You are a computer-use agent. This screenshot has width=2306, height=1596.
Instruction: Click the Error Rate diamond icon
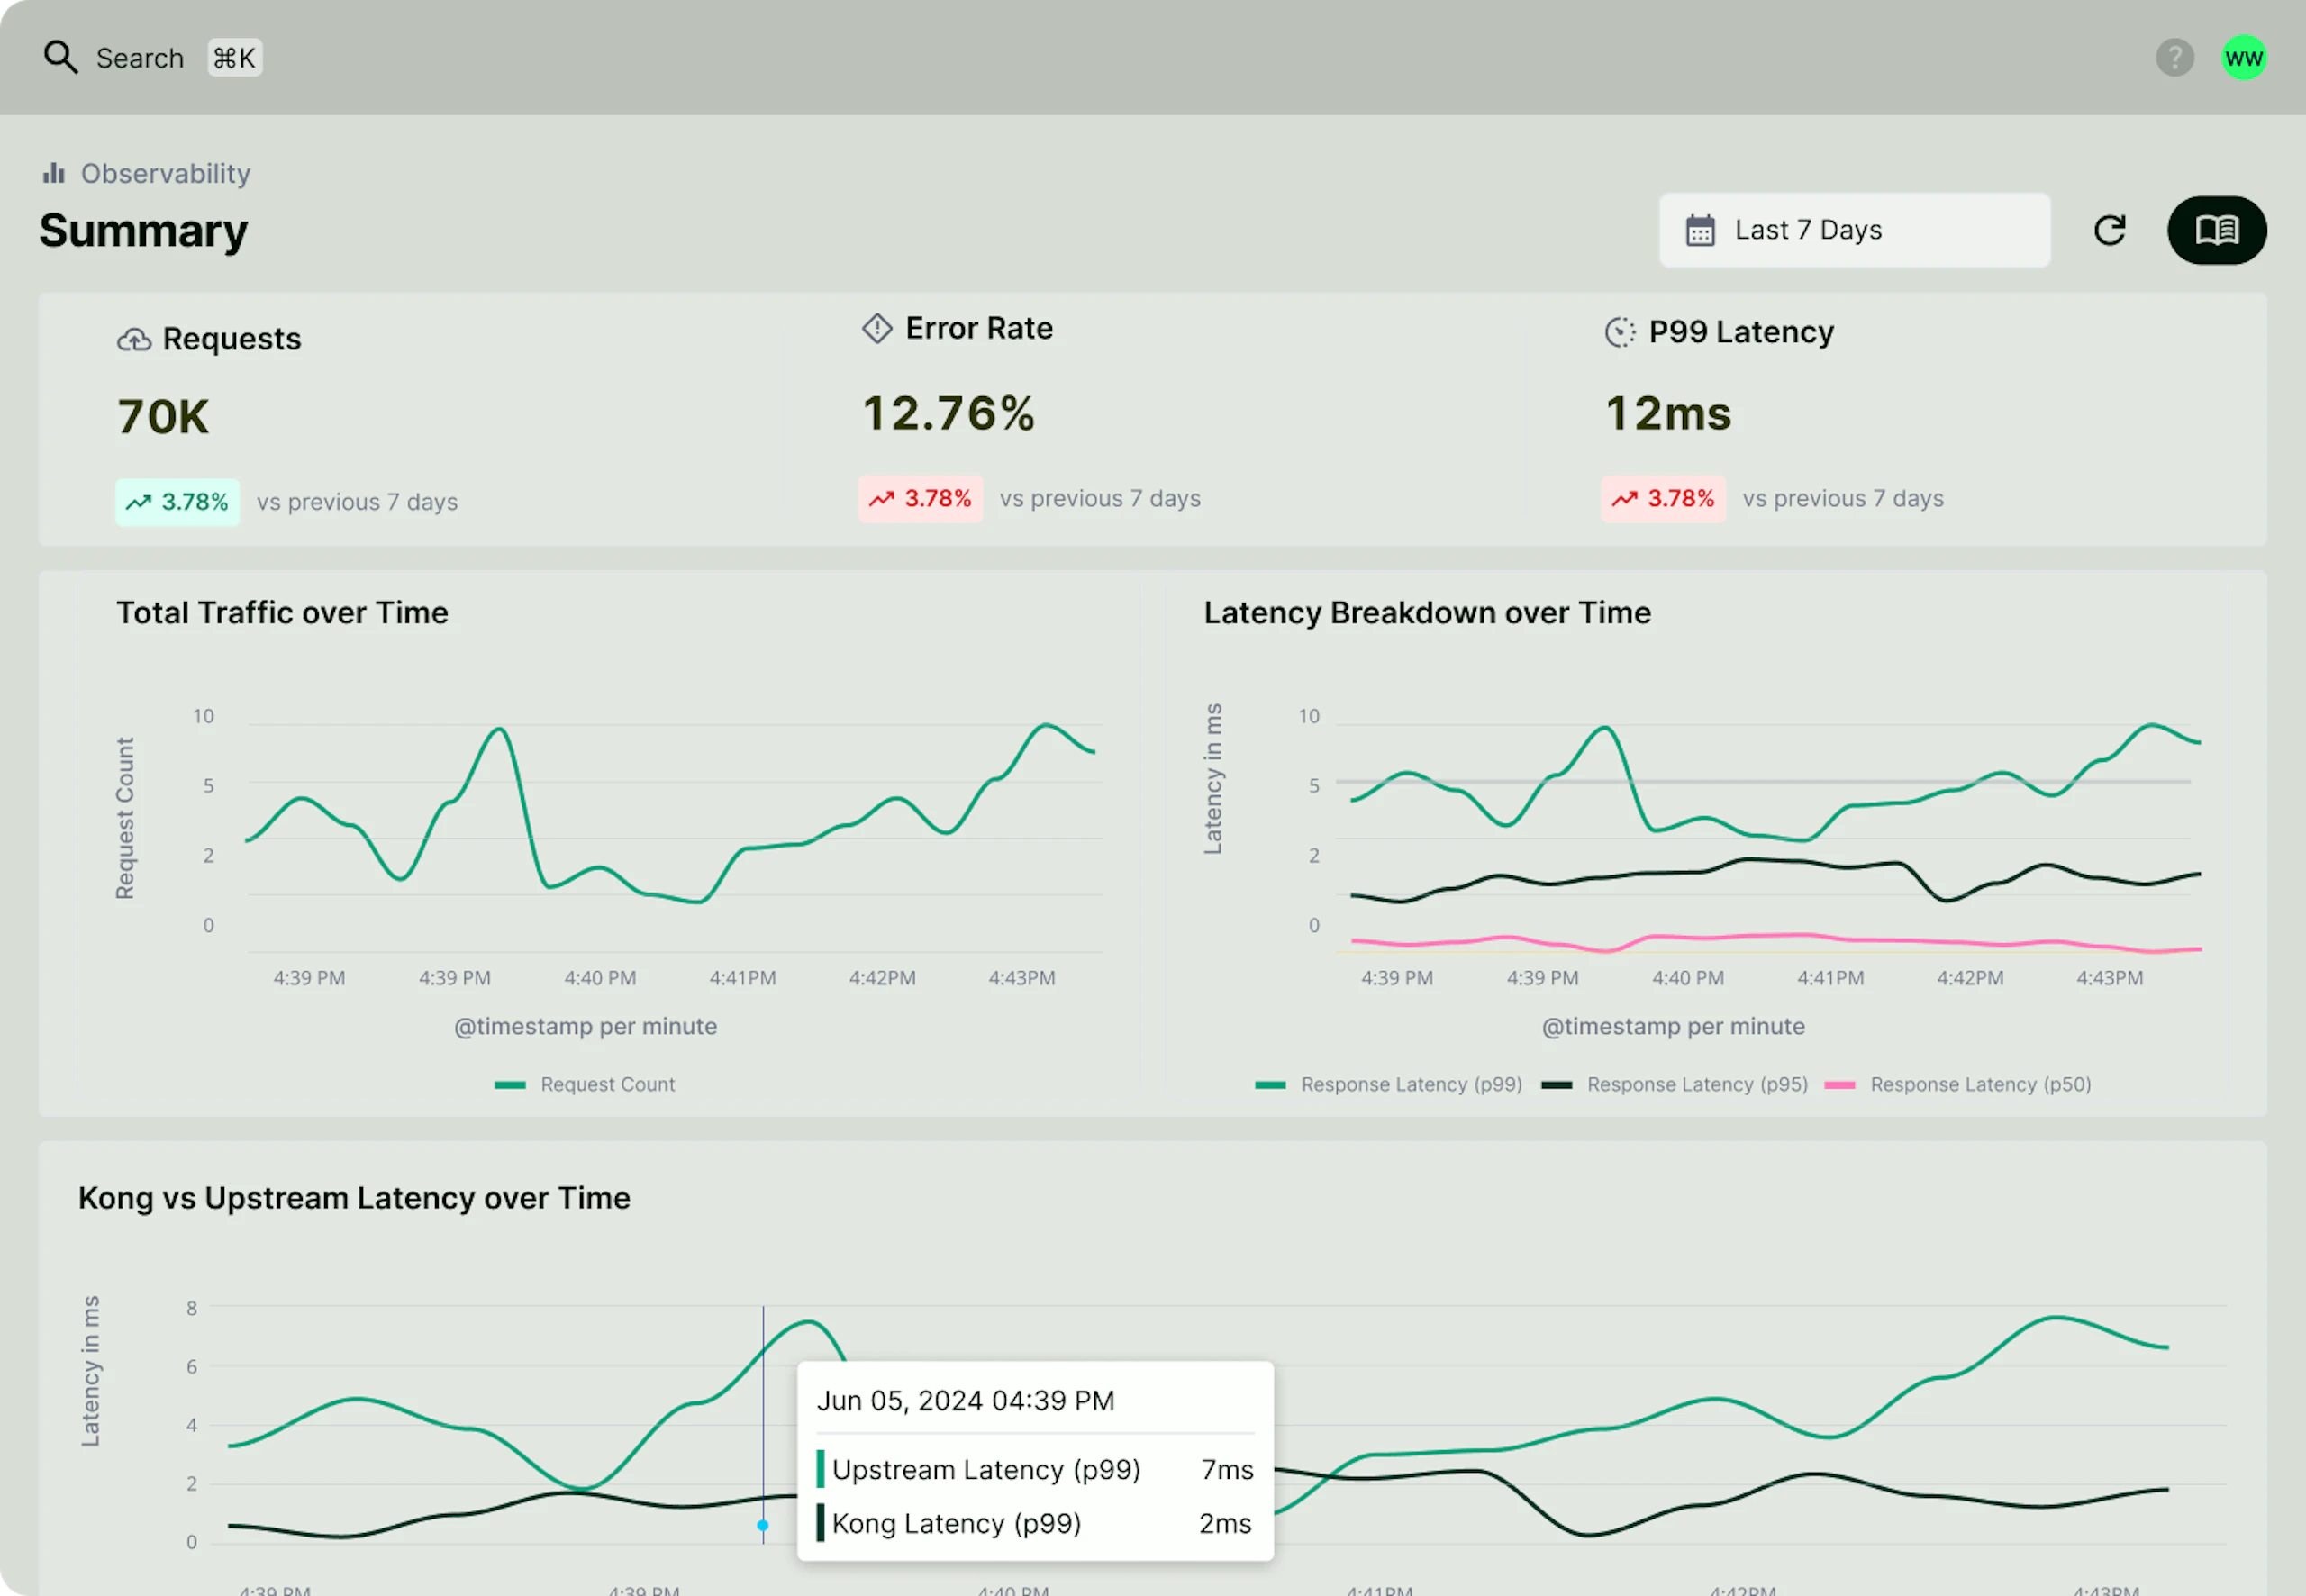click(x=877, y=329)
